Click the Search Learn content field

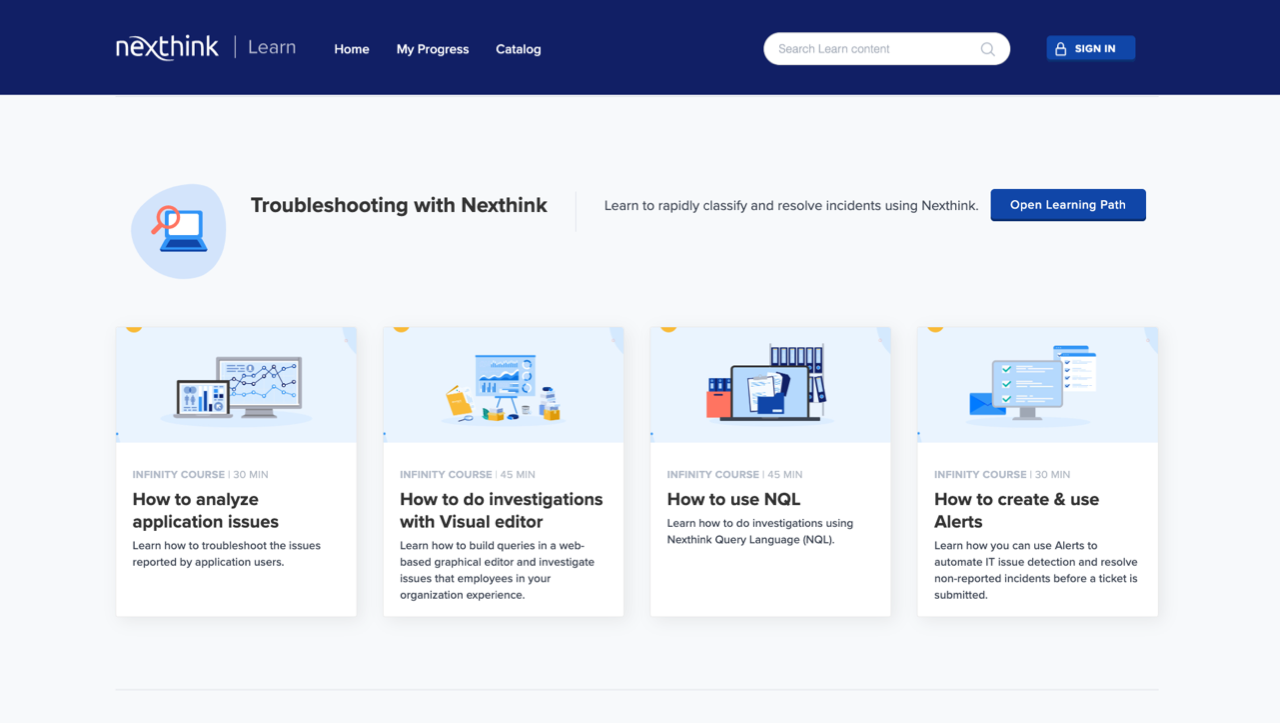coord(870,48)
